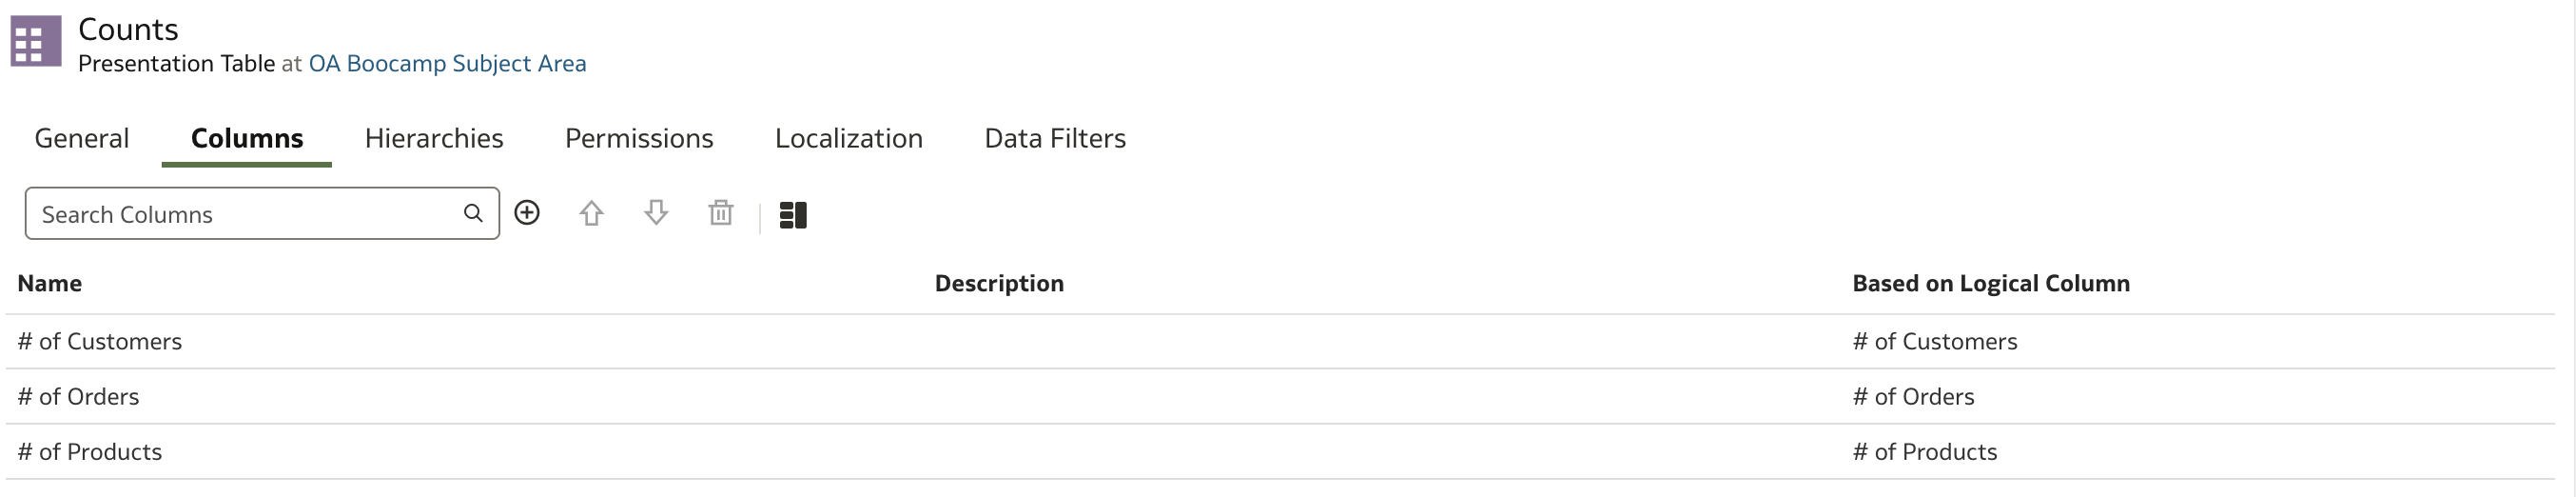The height and width of the screenshot is (497, 2576).
Task: Go to the Permissions tab
Action: (639, 138)
